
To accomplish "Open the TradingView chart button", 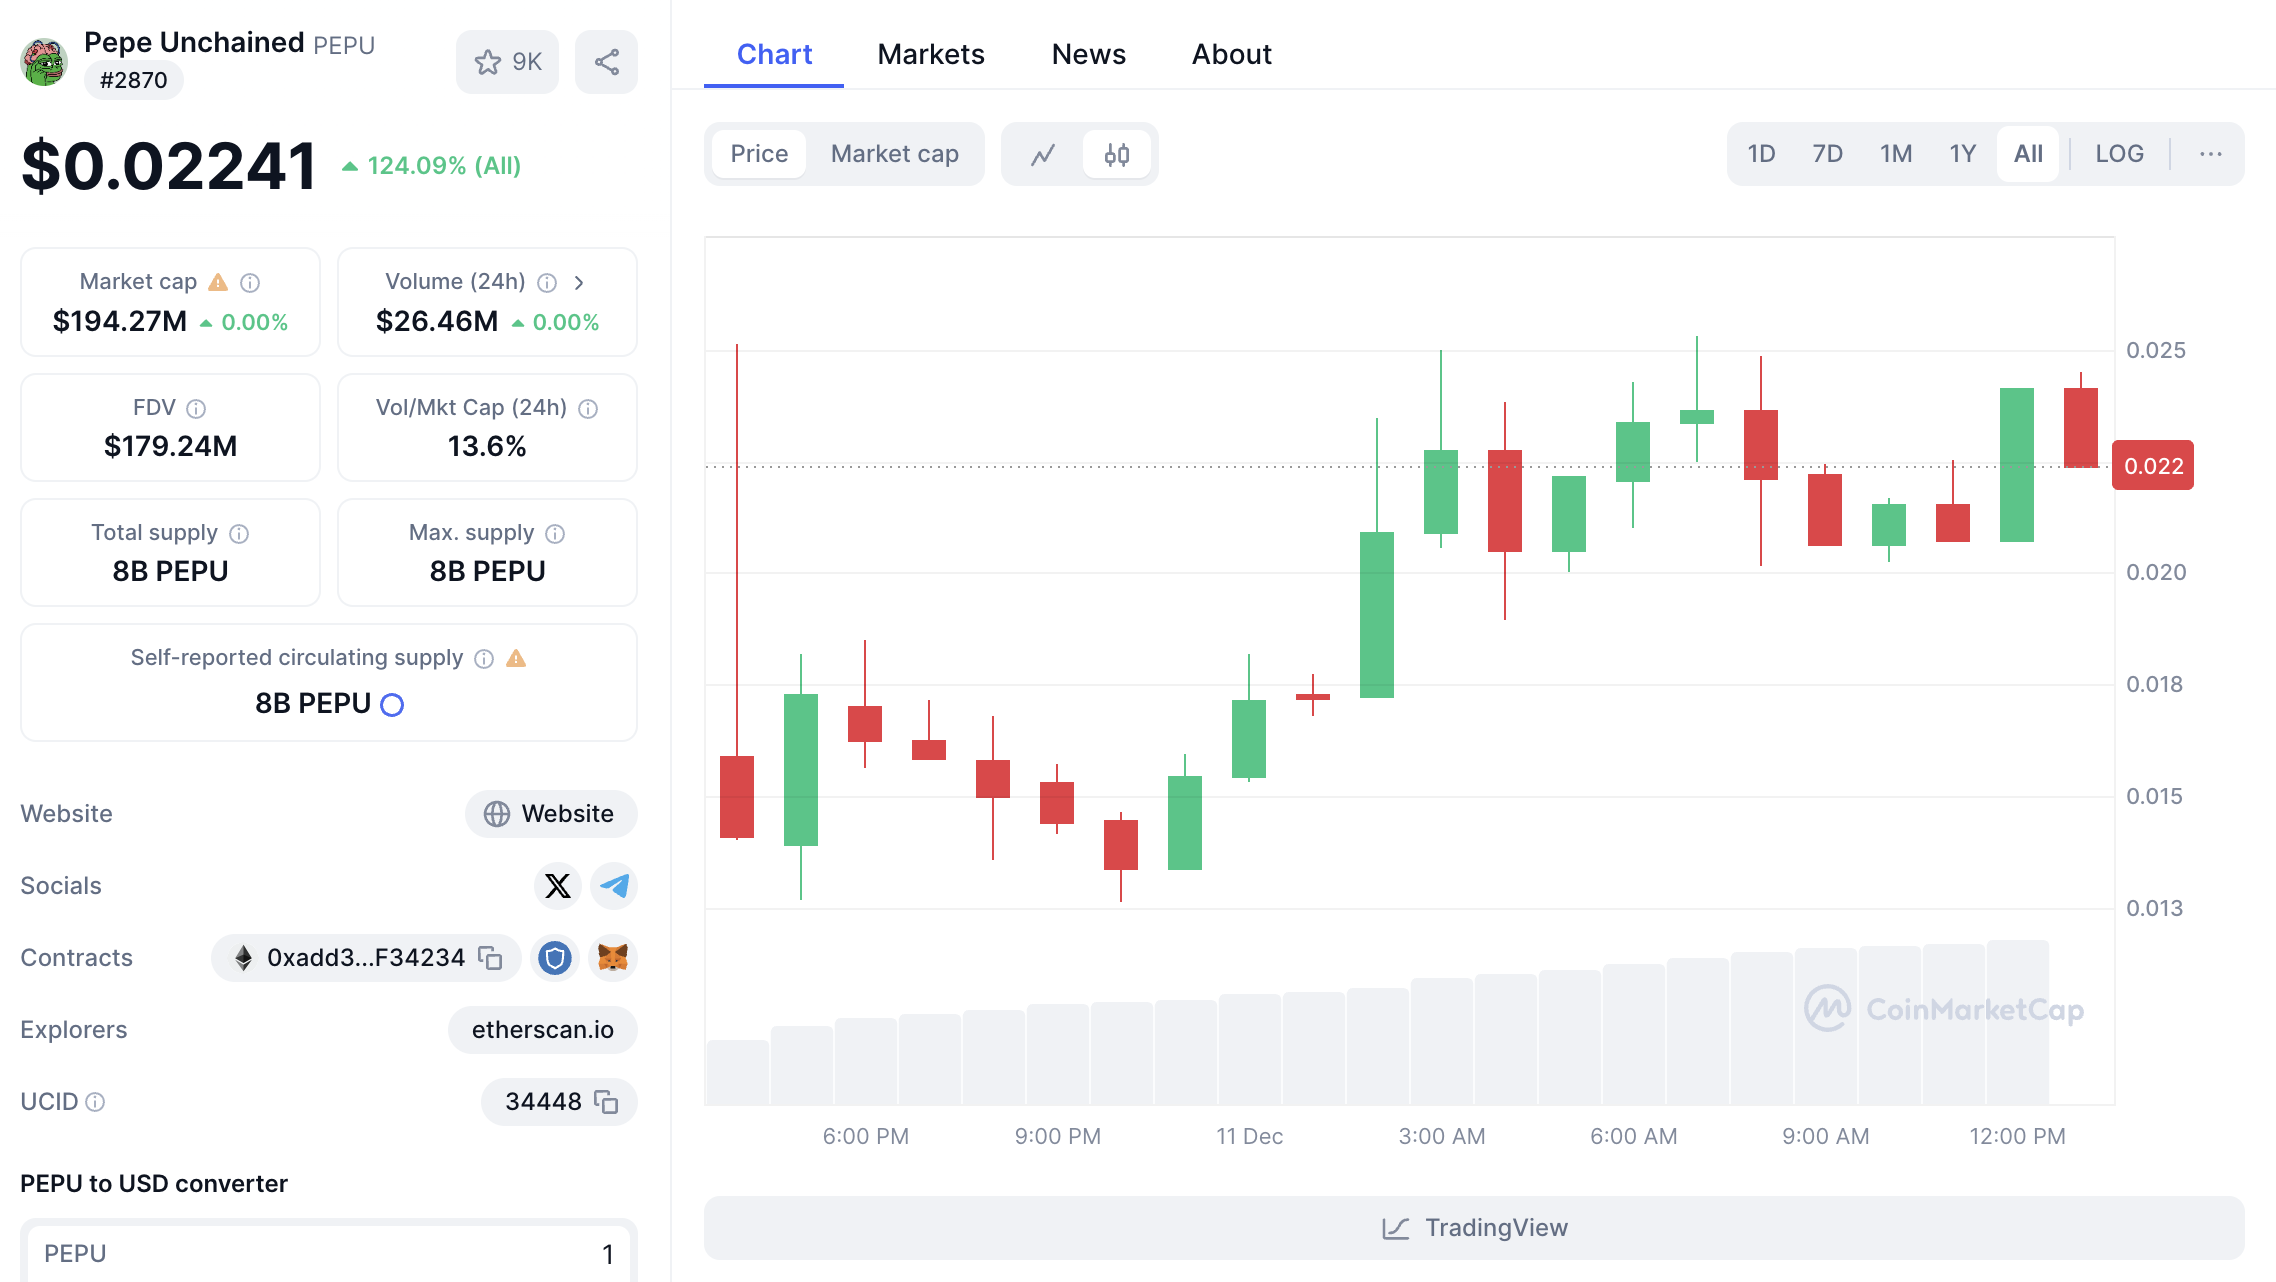I will [1474, 1228].
